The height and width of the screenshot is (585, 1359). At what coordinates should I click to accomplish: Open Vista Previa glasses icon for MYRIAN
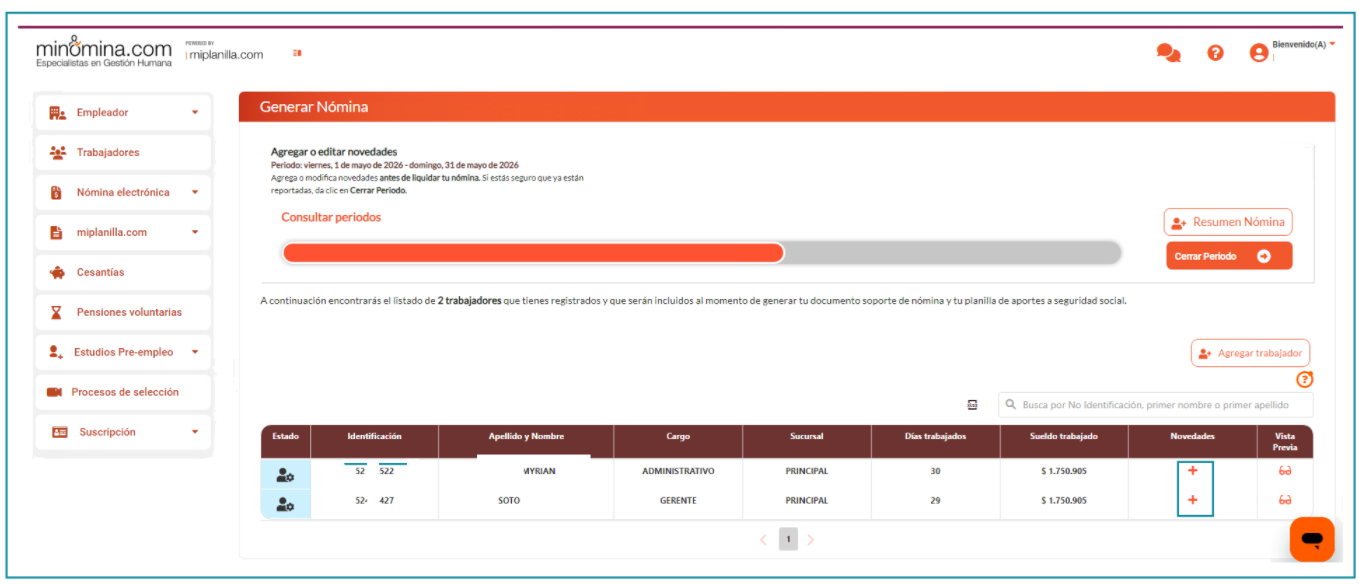[x=1285, y=471]
